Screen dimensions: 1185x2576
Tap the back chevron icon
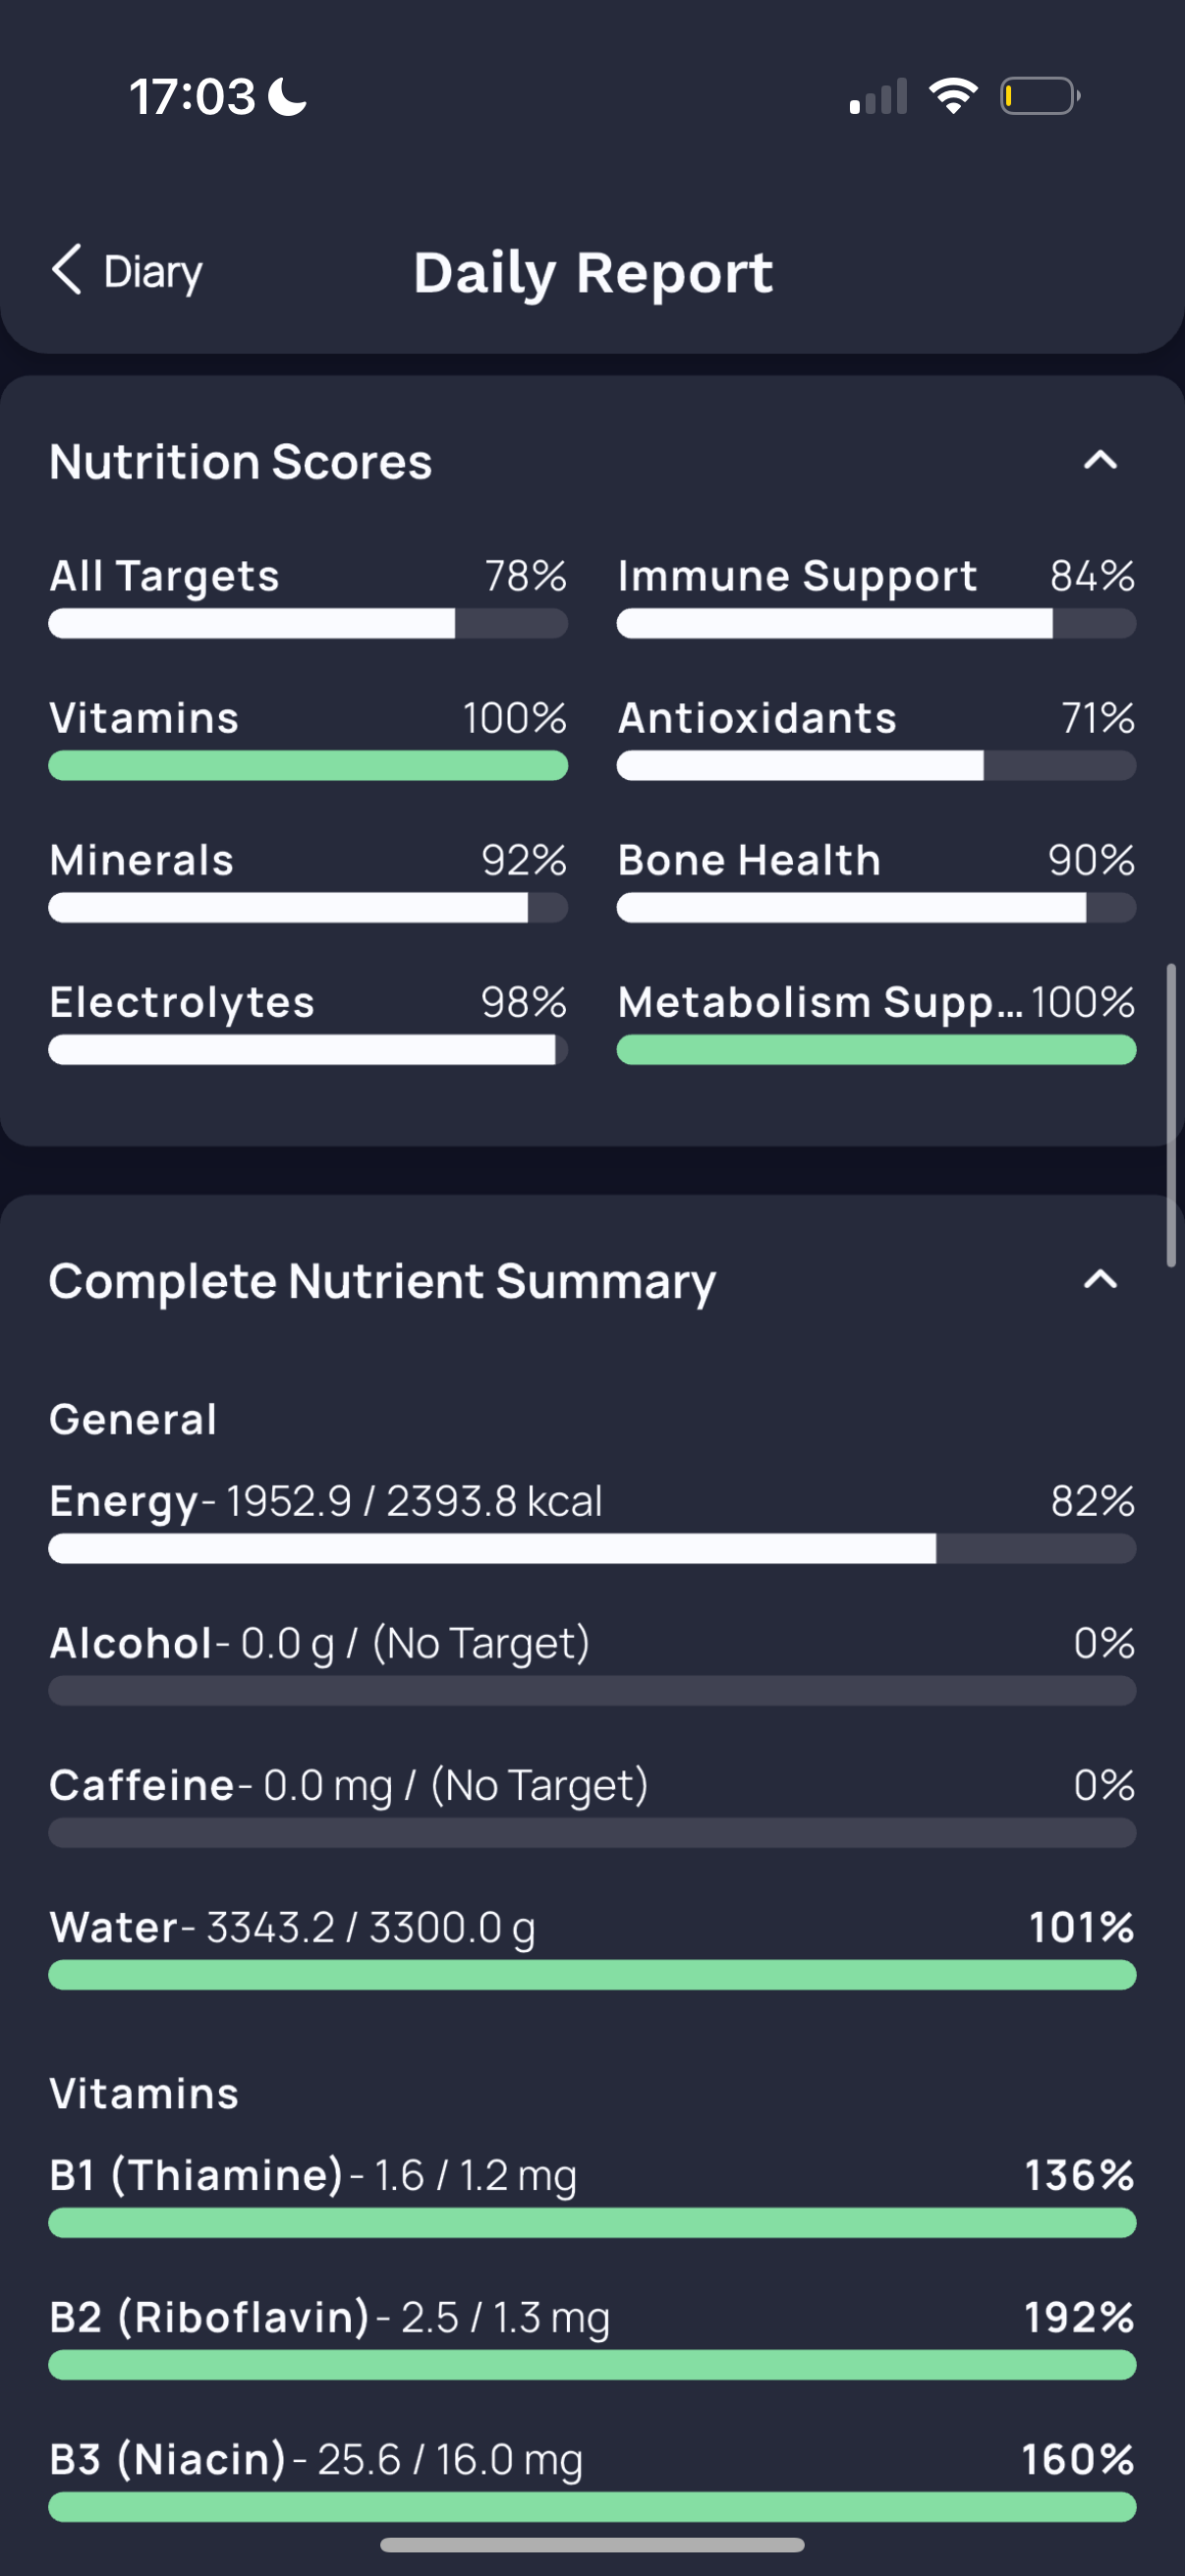point(66,270)
